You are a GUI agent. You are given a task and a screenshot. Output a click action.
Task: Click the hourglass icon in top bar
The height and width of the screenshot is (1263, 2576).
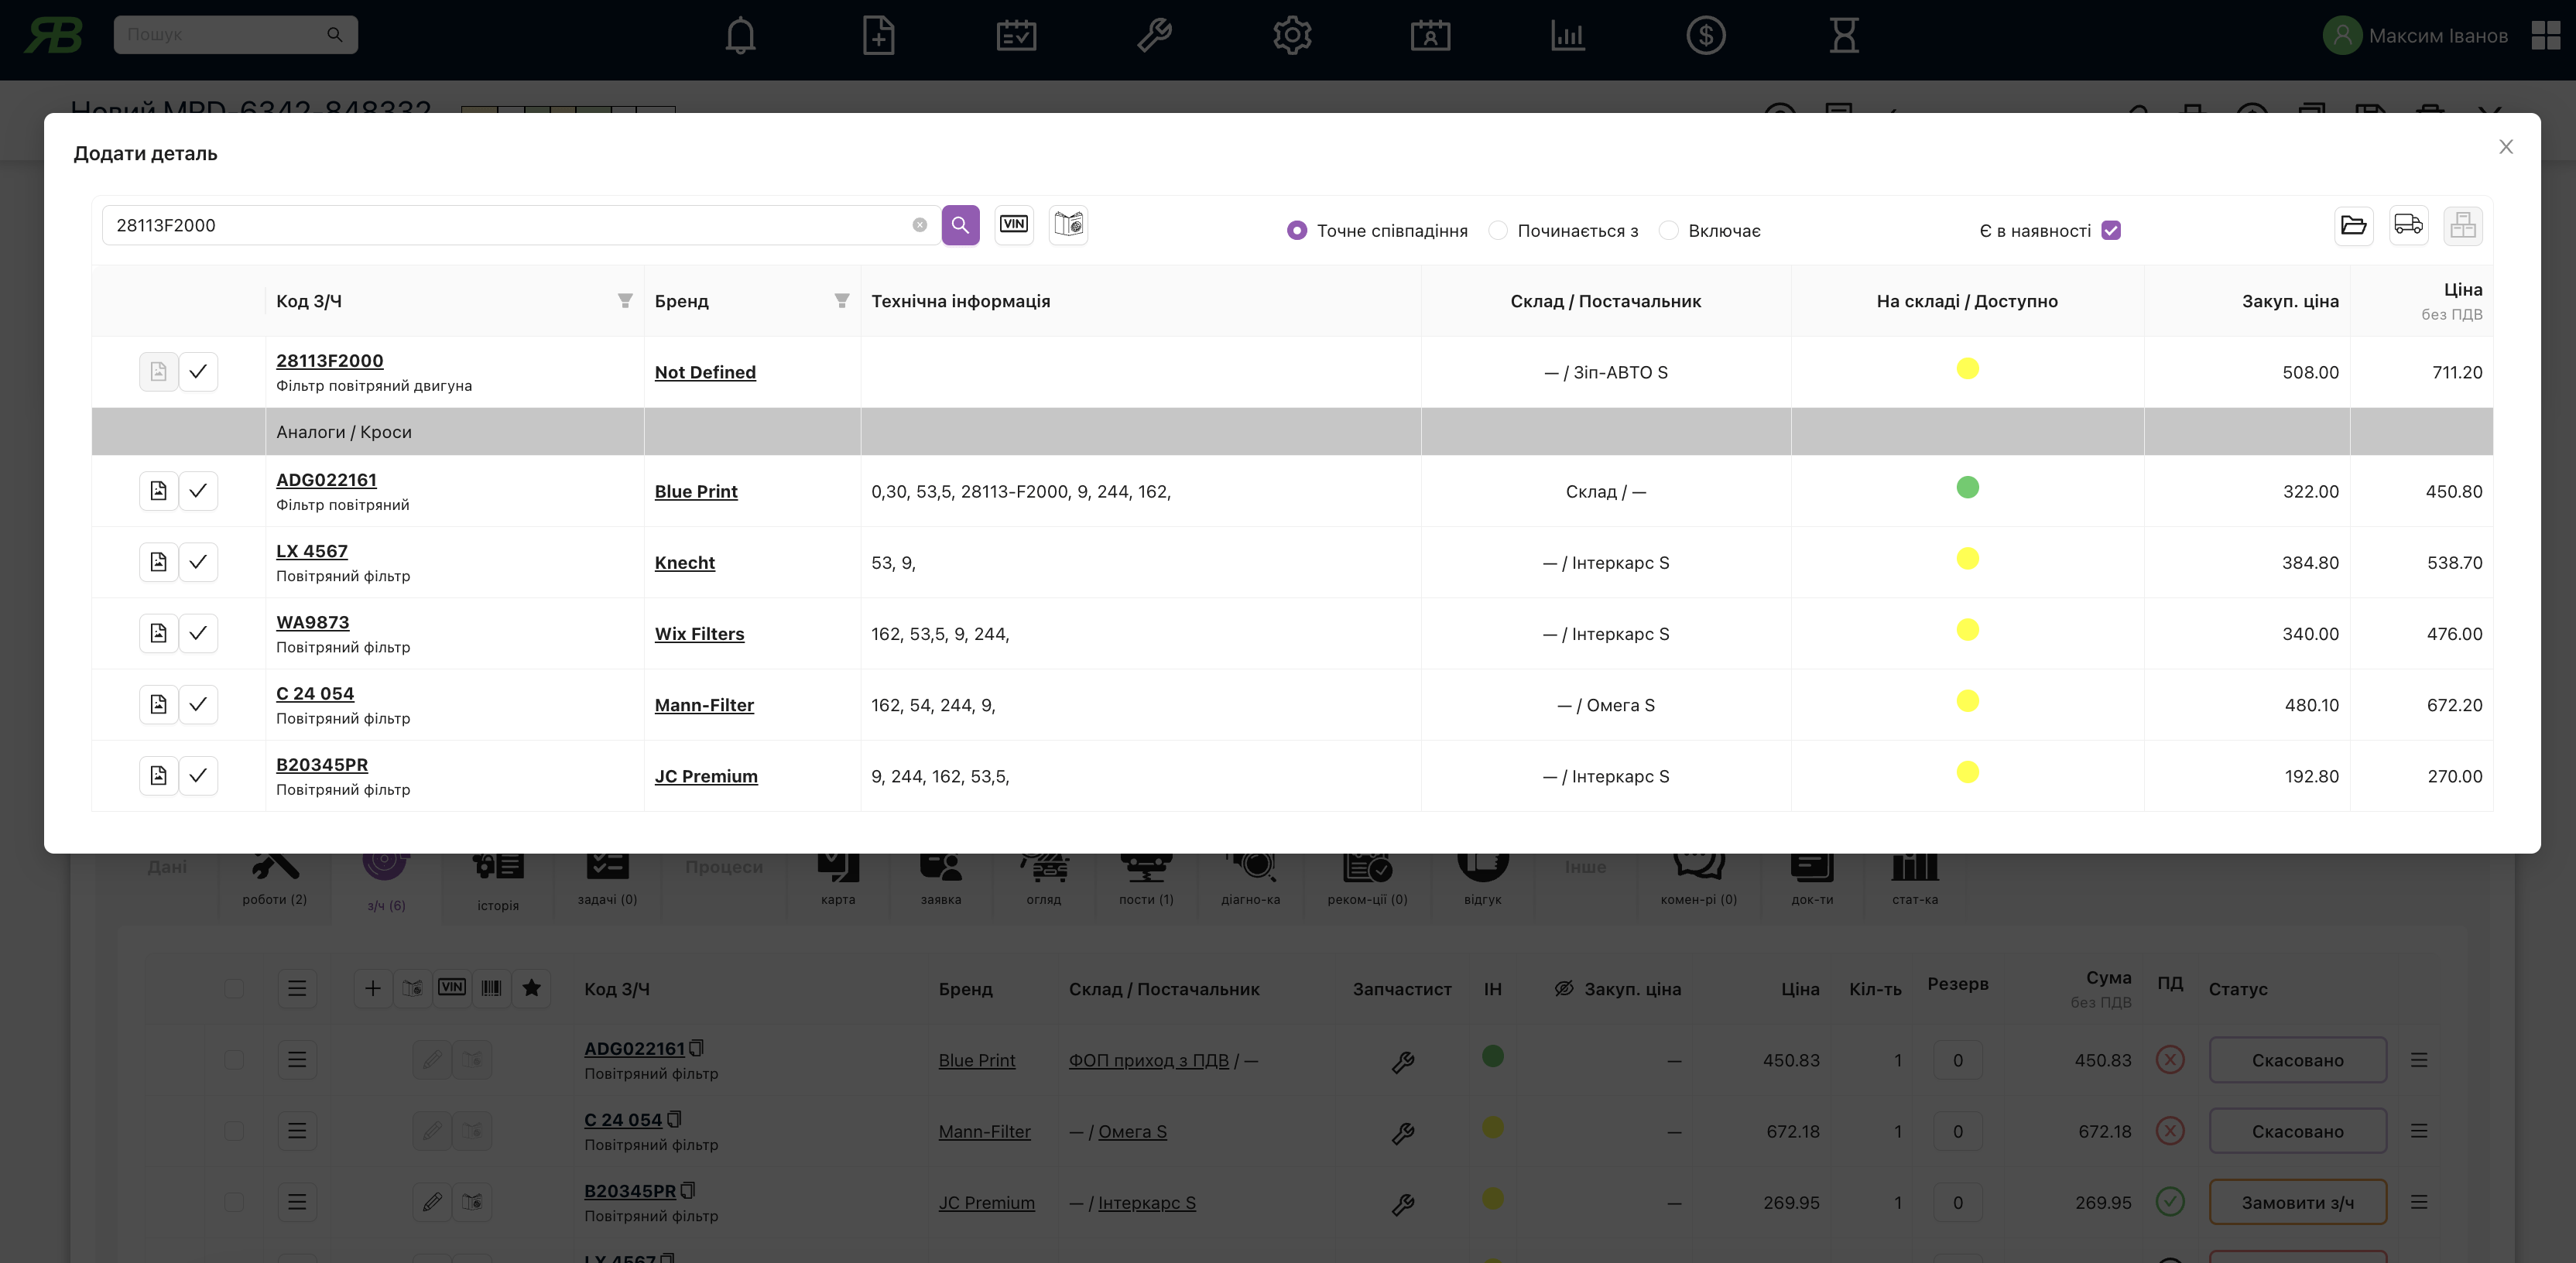pos(1844,36)
